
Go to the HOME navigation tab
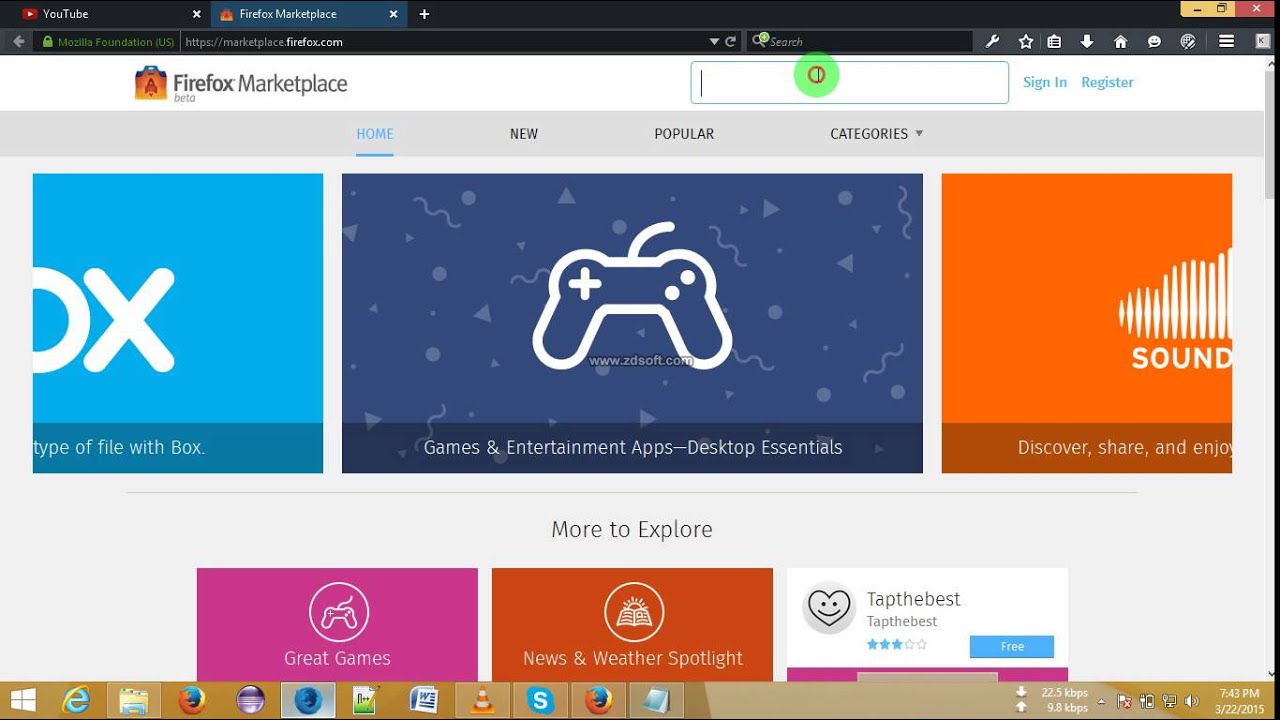(x=375, y=134)
